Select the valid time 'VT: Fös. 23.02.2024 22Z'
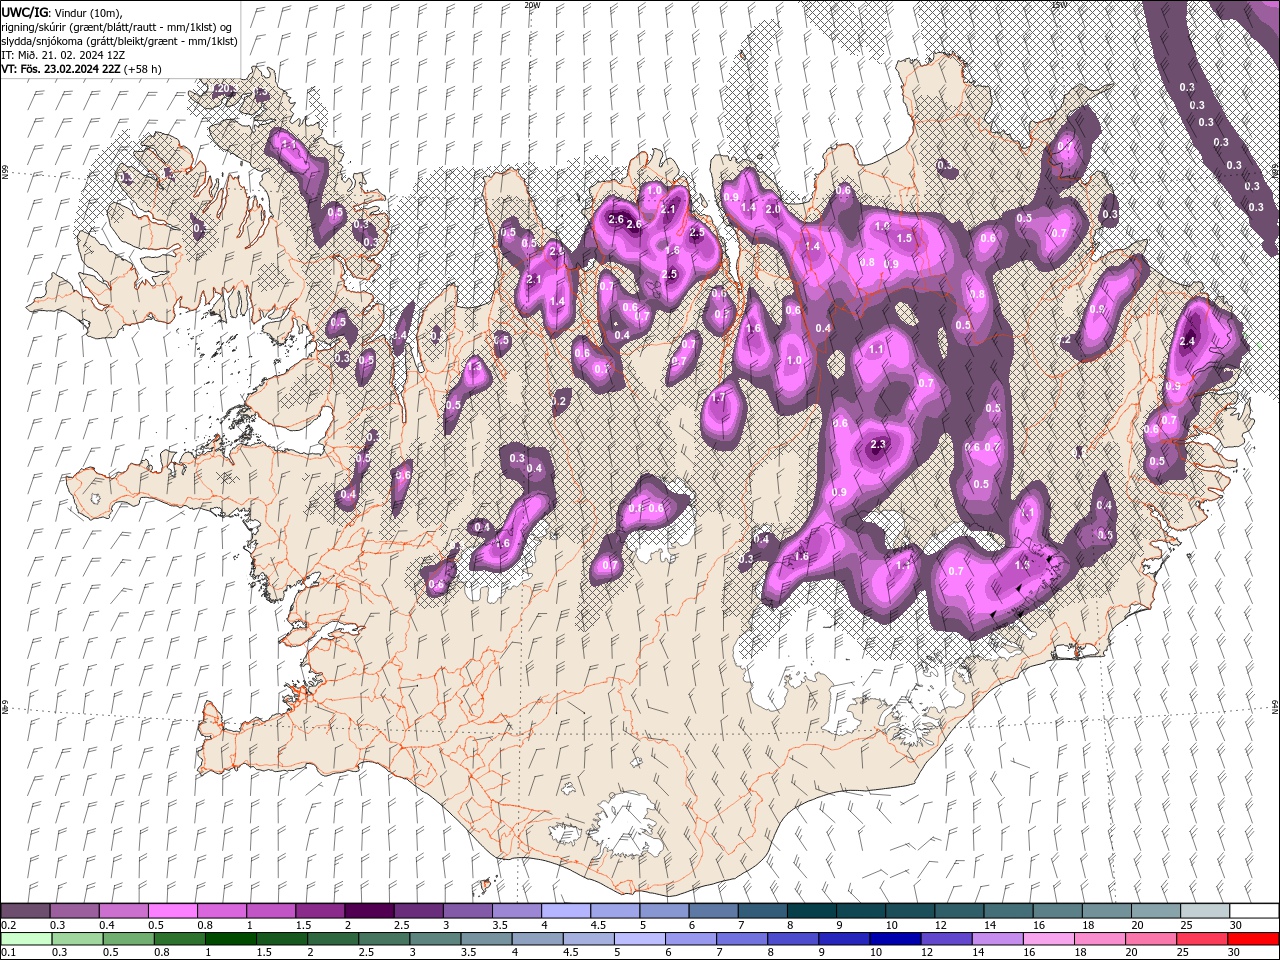 61,69
